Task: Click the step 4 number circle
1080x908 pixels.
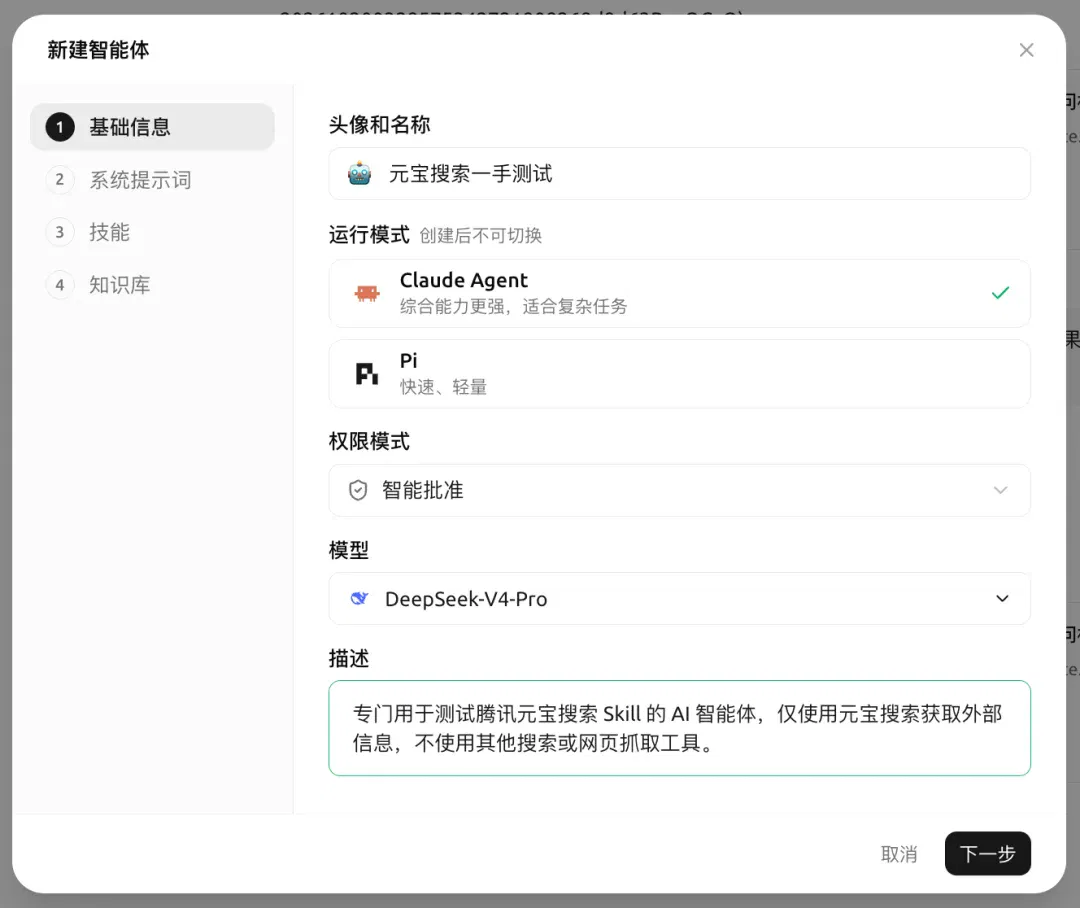Action: tap(60, 285)
